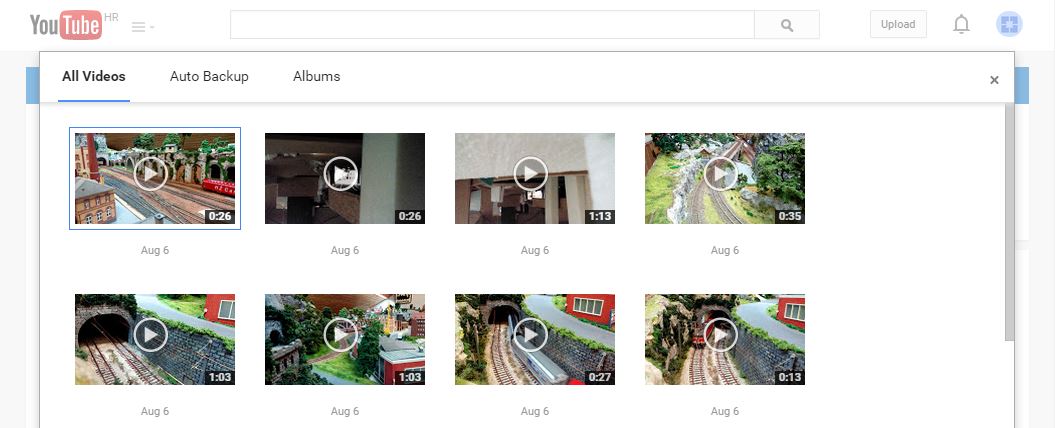Select the dark 0:26 video thumbnail
The height and width of the screenshot is (428, 1055).
[344, 178]
